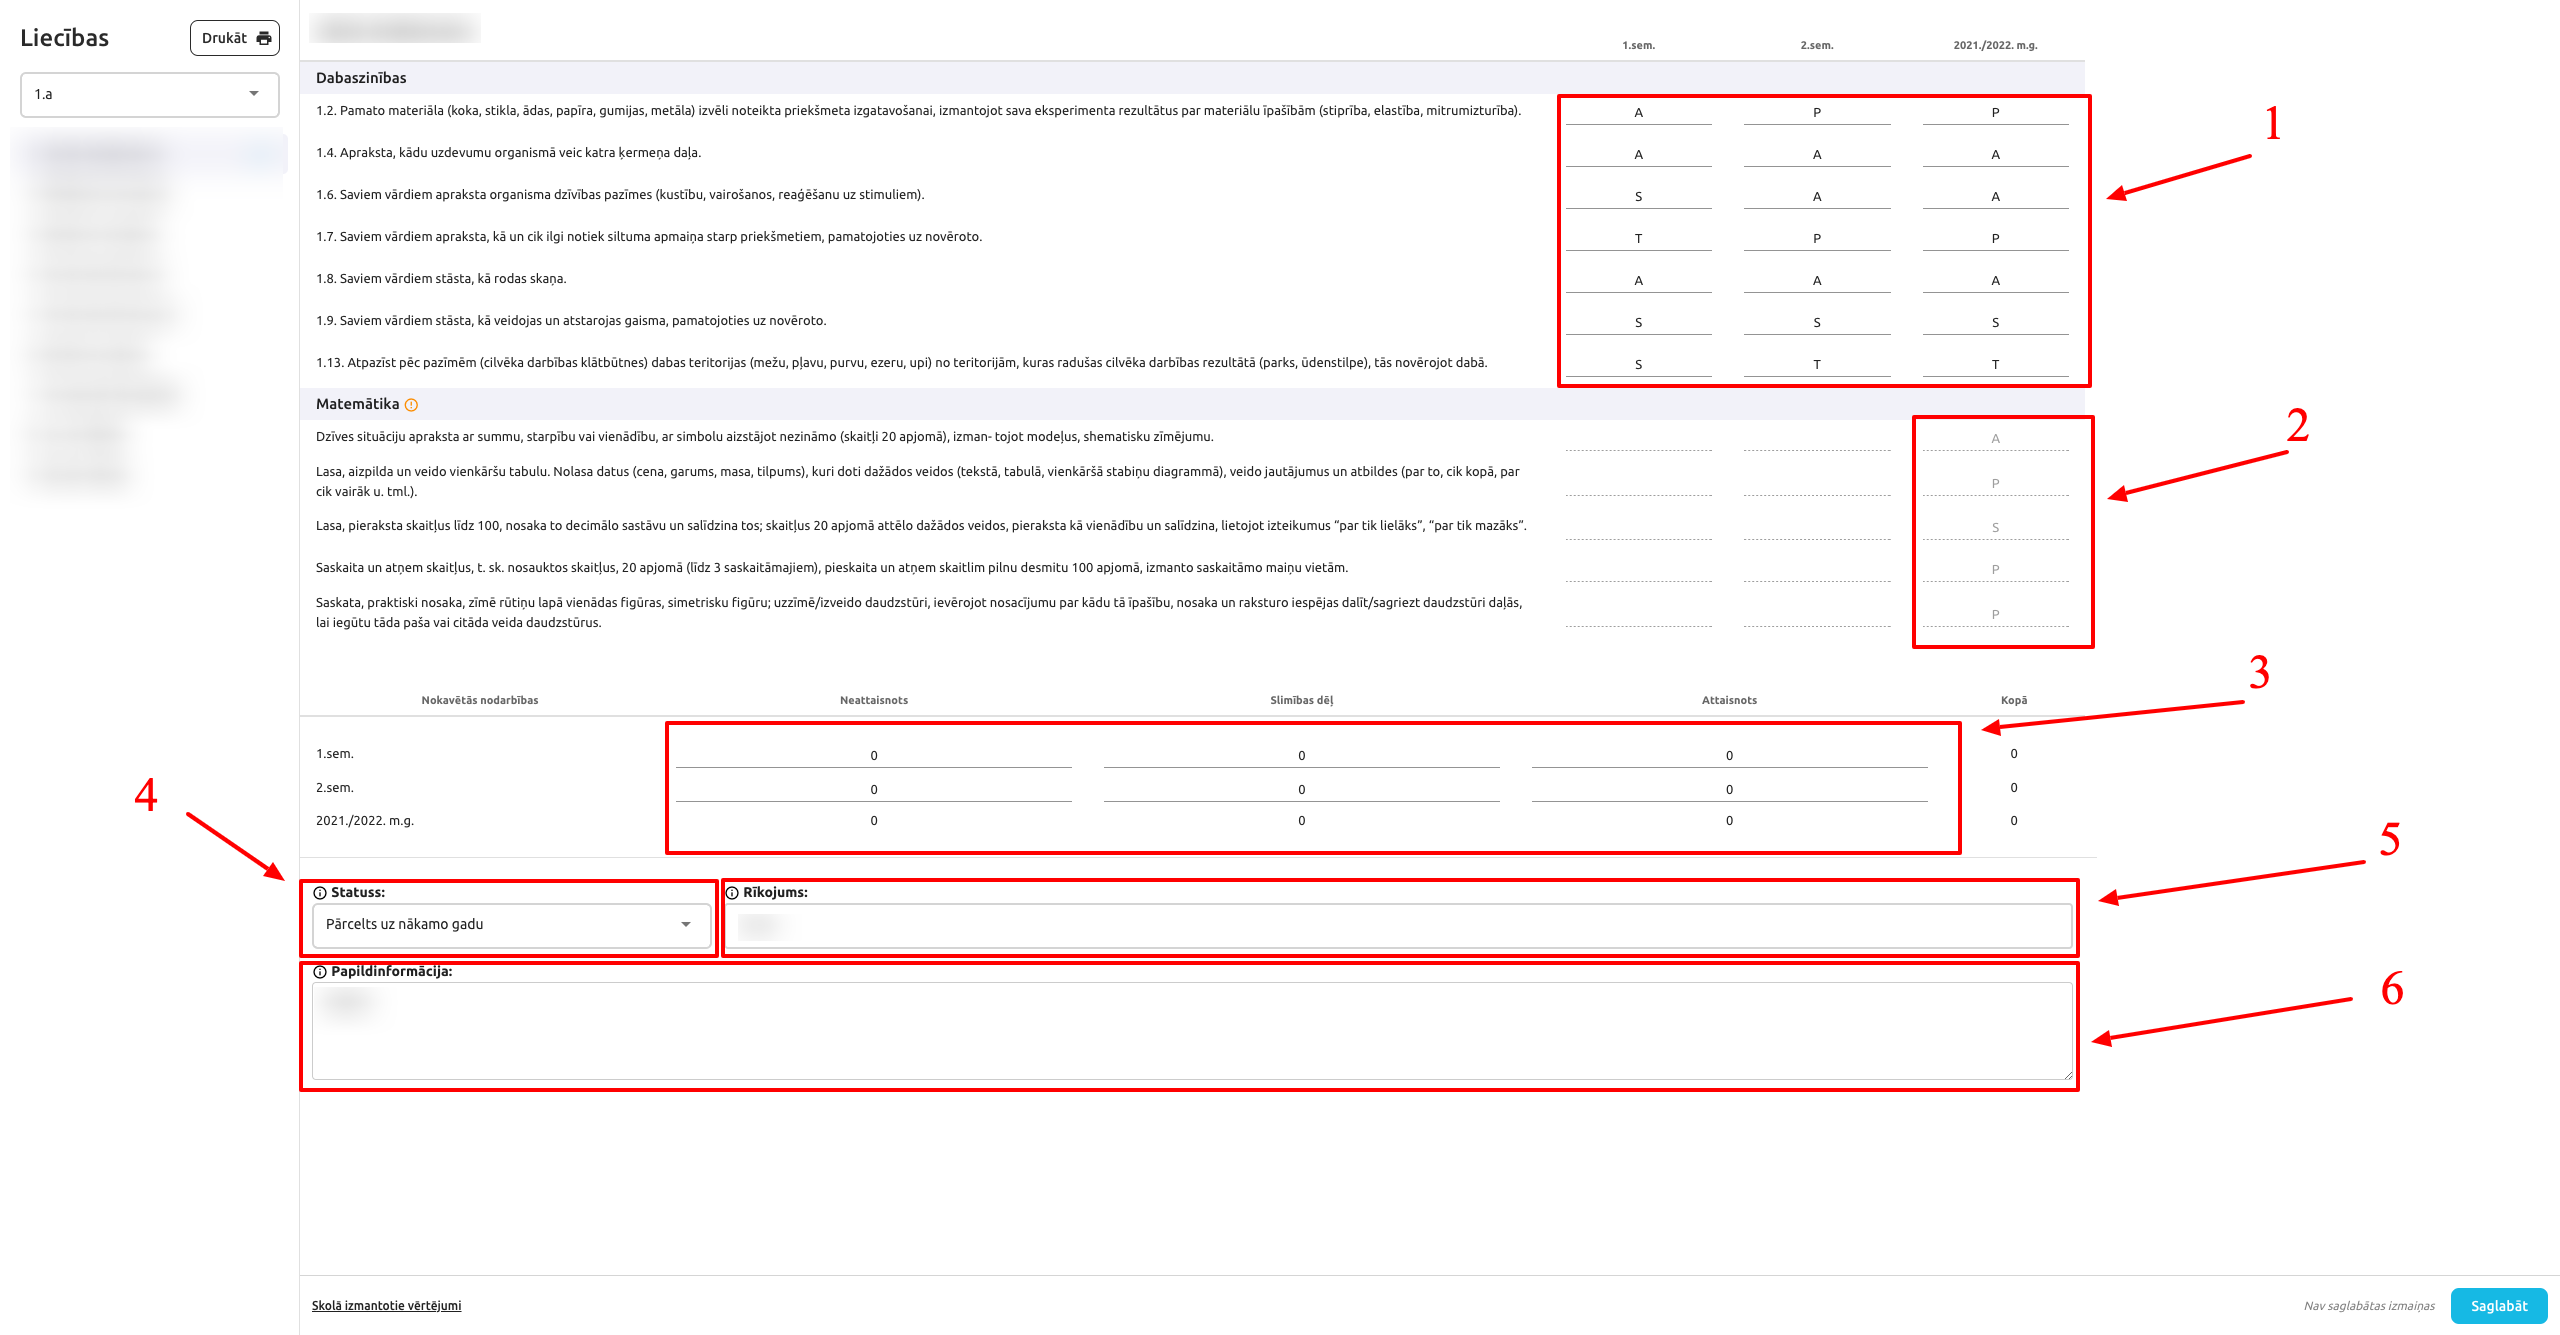Click first Matemātika 1.sem grade field
Screen dimensions: 2560x1335
[1638, 439]
